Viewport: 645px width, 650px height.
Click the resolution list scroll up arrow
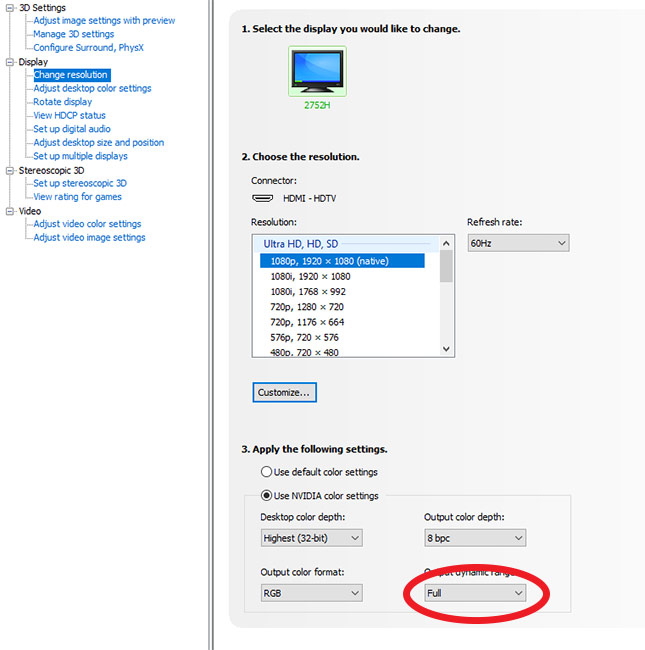(x=446, y=243)
